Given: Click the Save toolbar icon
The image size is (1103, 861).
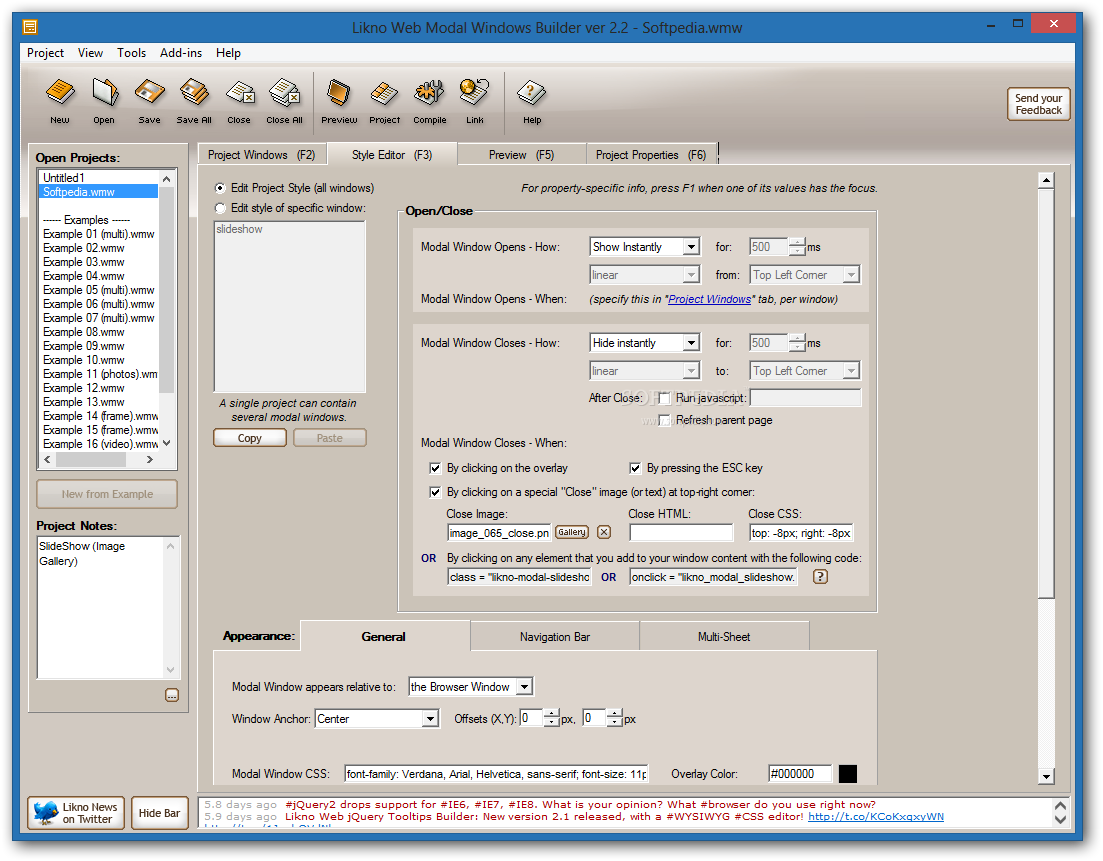Looking at the screenshot, I should (x=149, y=101).
